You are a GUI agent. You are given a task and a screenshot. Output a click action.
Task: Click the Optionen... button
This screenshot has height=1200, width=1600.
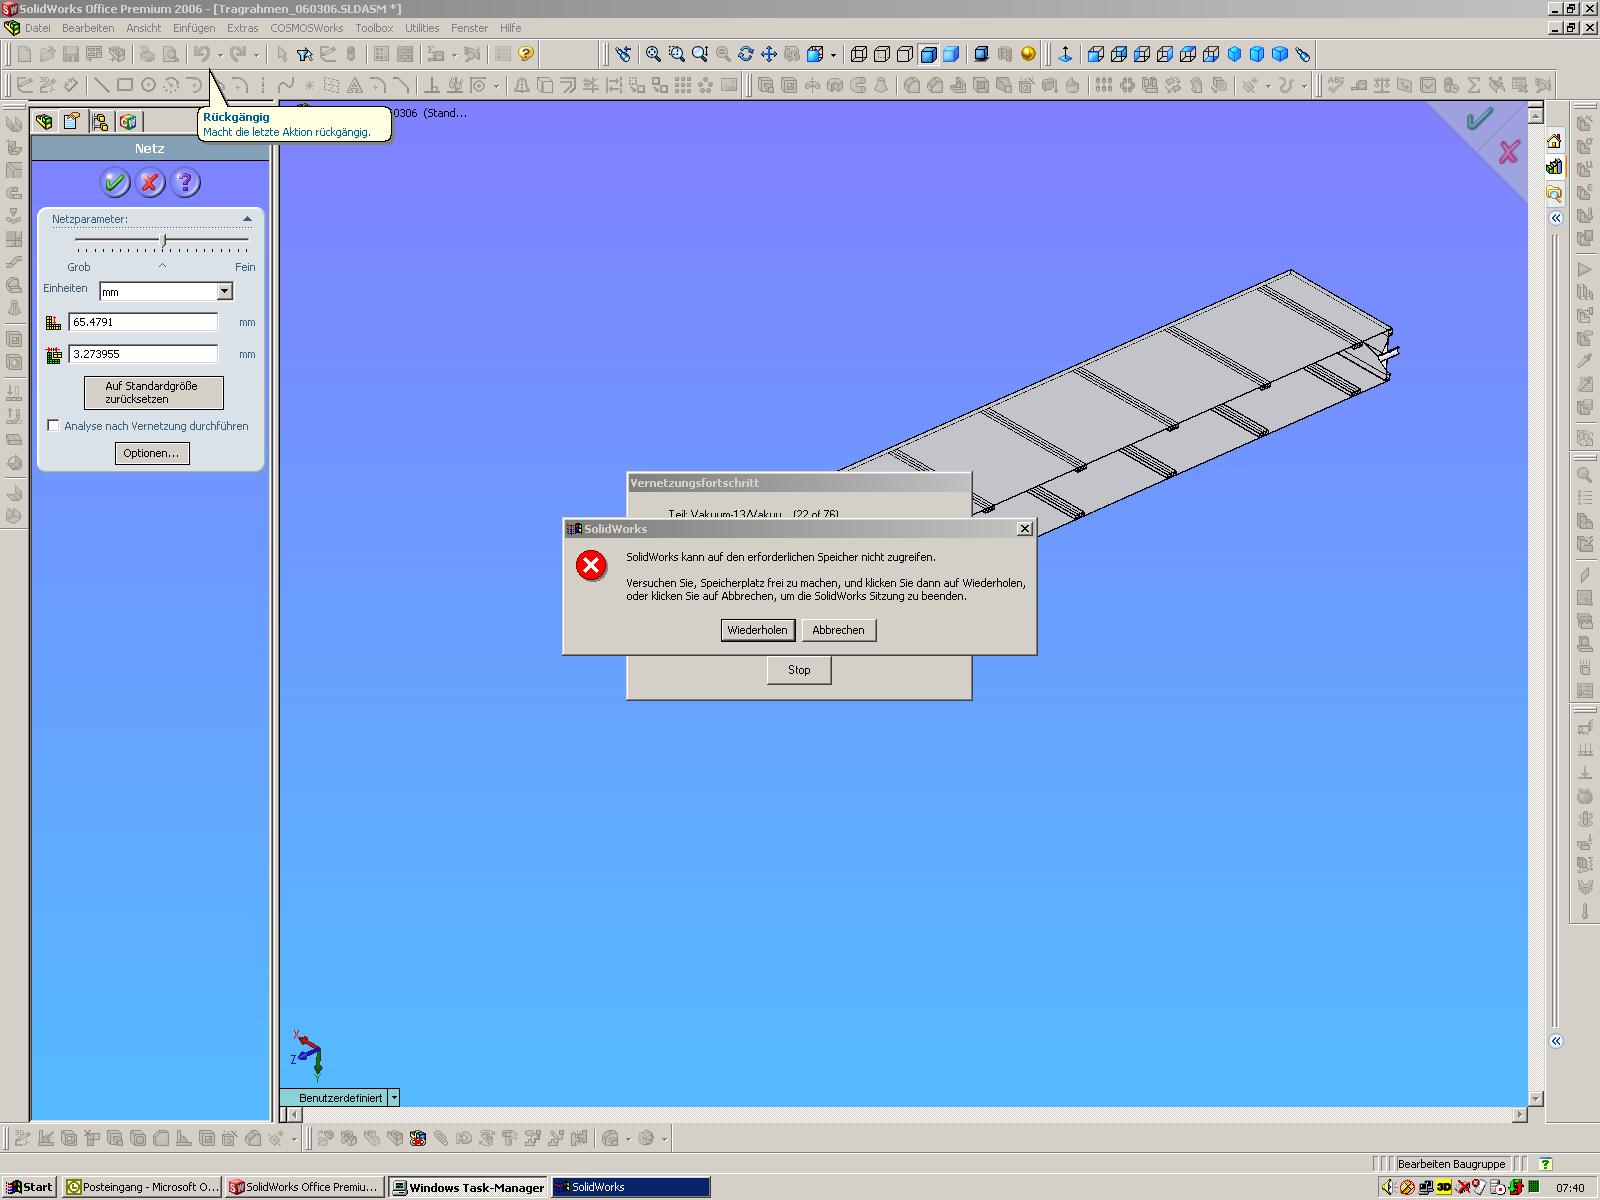click(x=151, y=453)
